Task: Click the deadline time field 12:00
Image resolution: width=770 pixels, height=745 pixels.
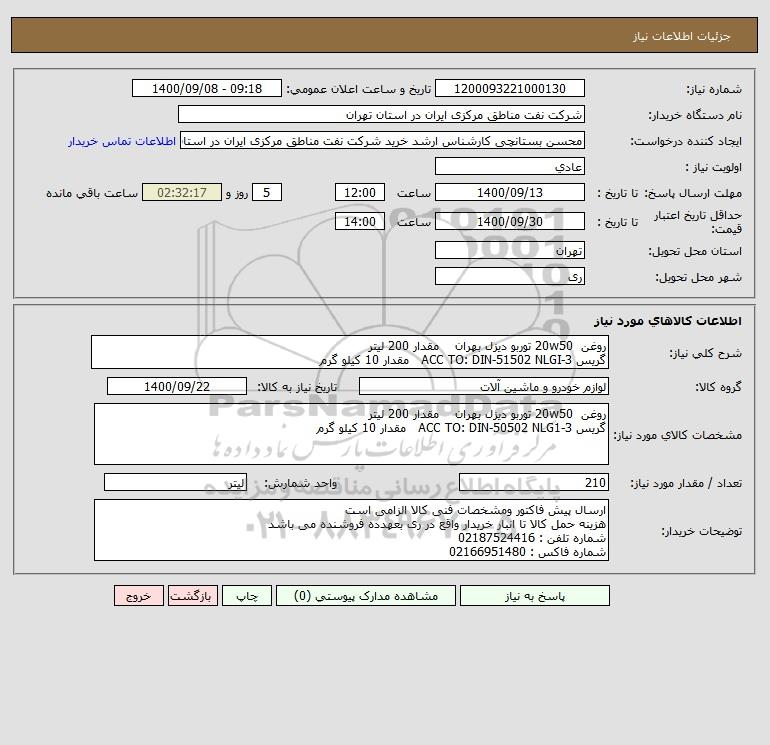Action: pyautogui.click(x=359, y=193)
